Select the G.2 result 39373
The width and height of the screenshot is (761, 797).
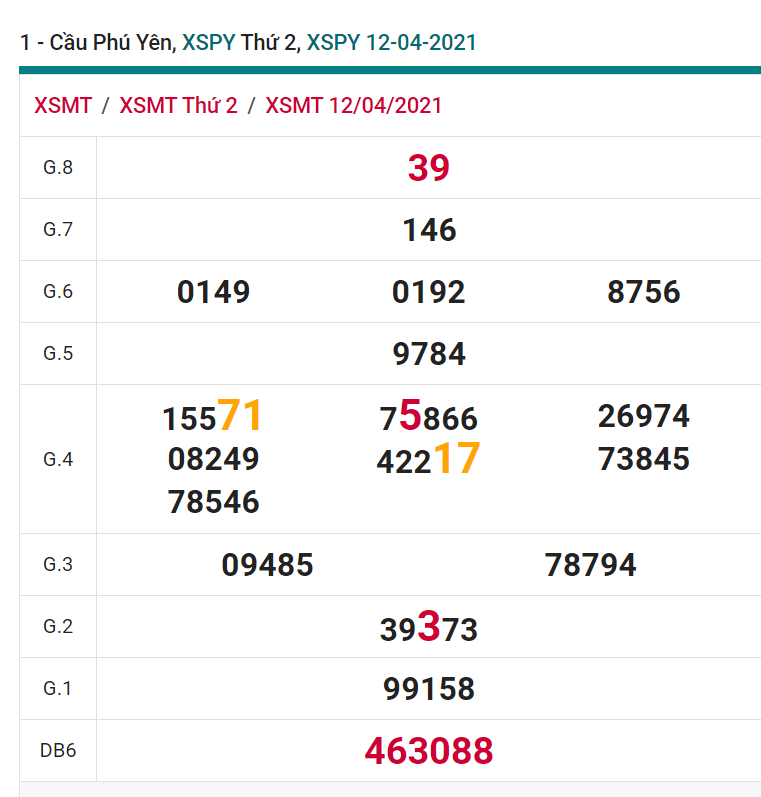(429, 628)
